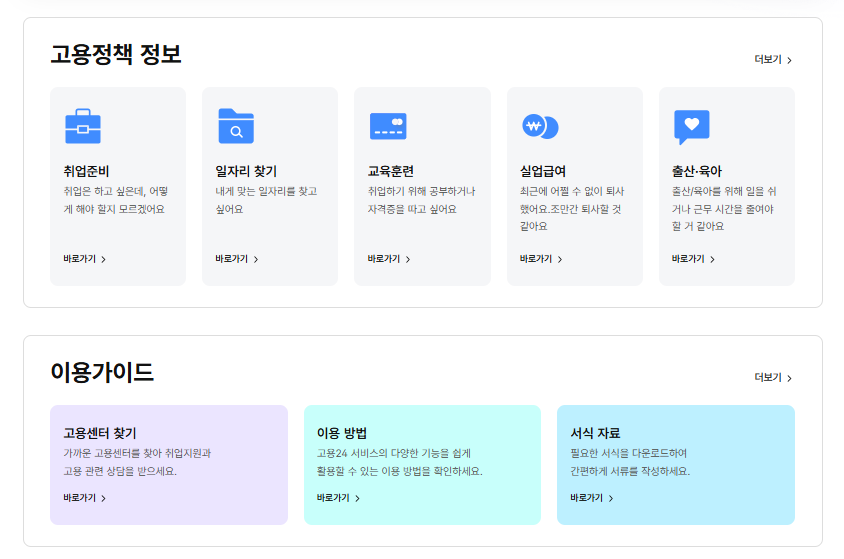Screen dimensions: 844x559
Task: Click description '취업은 하고 싶은데, 어떻게 해야 할지 모르겠어요'
Action: pos(116,200)
